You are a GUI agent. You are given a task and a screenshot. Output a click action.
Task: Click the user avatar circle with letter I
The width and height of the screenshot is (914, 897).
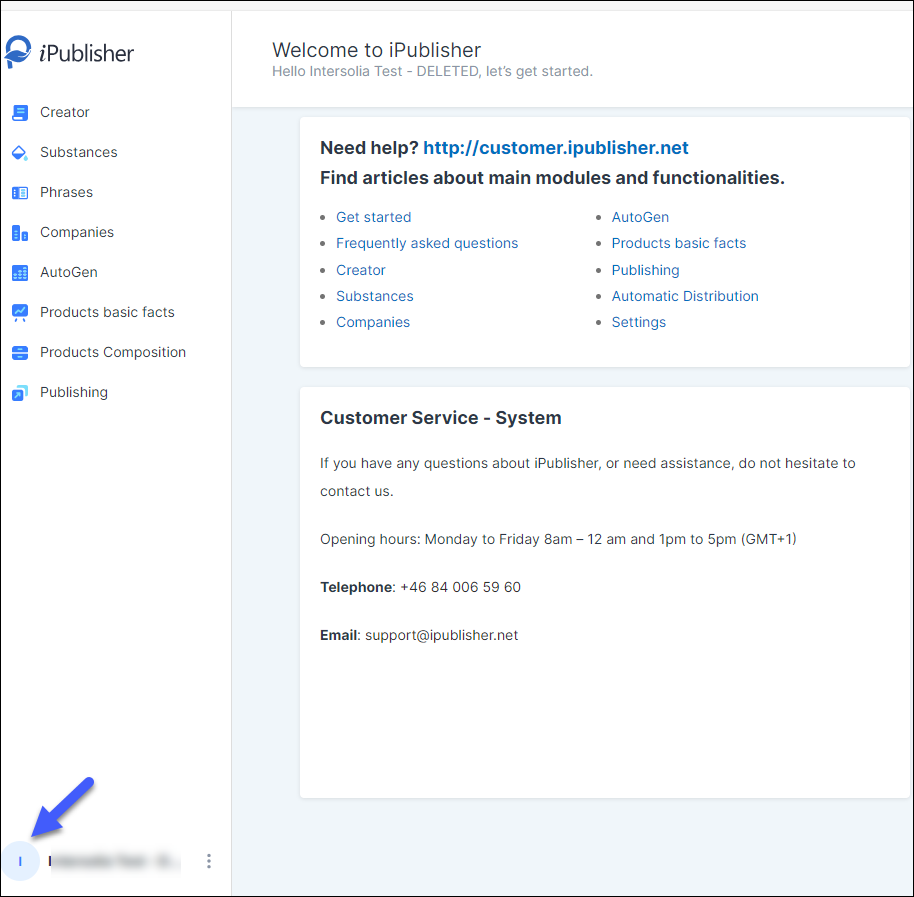(x=20, y=861)
